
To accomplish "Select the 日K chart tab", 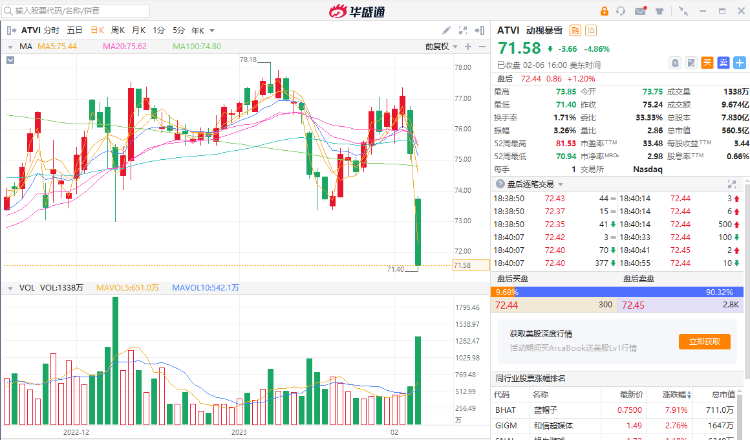I will pos(98,31).
